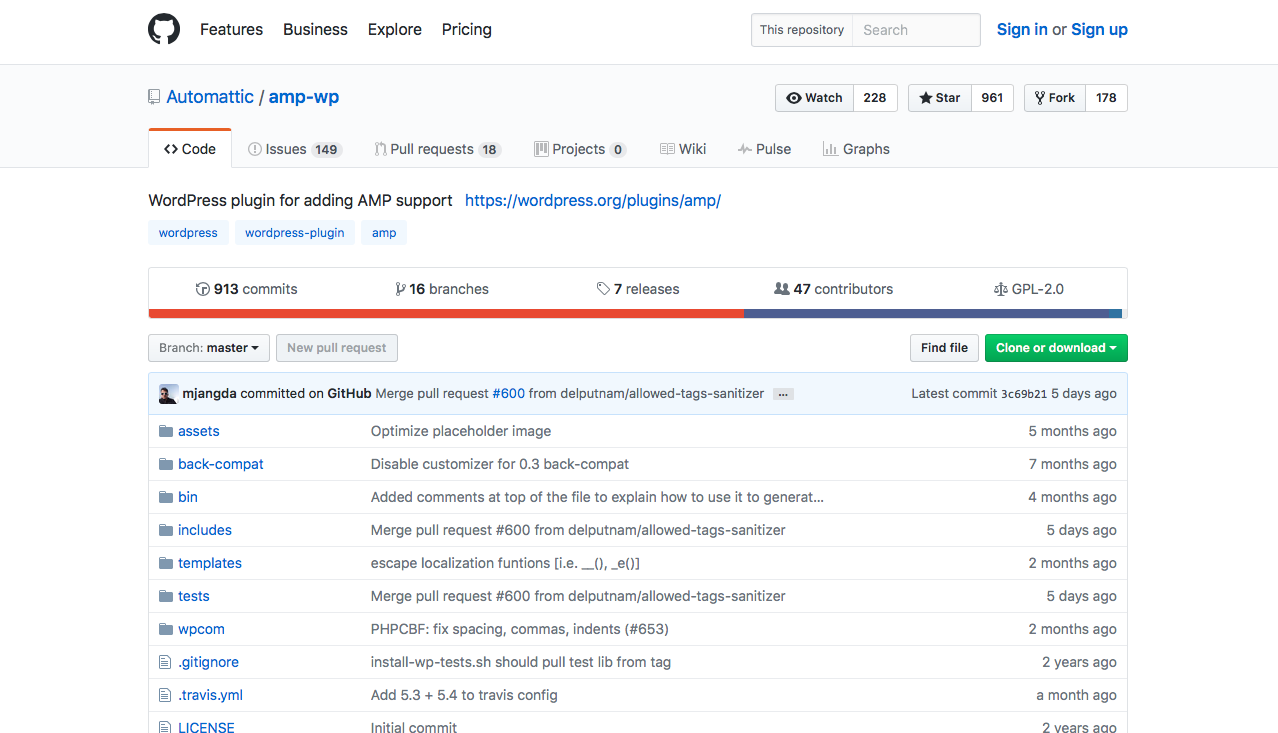Open pull request #600 link in latest commit
The image size is (1278, 733).
point(509,394)
